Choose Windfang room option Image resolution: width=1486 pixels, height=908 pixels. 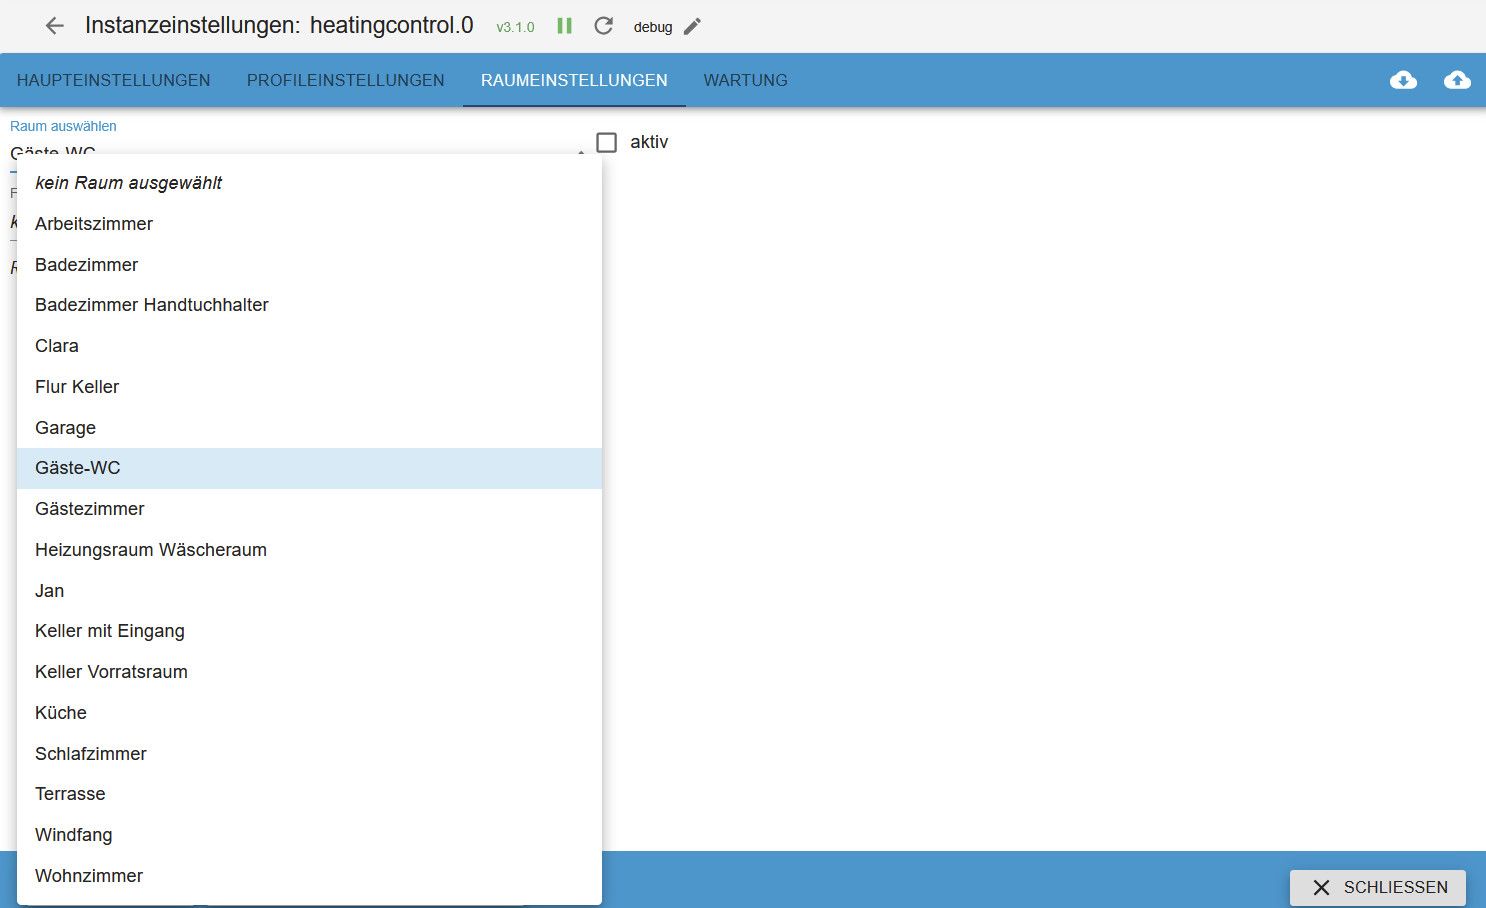[309, 835]
